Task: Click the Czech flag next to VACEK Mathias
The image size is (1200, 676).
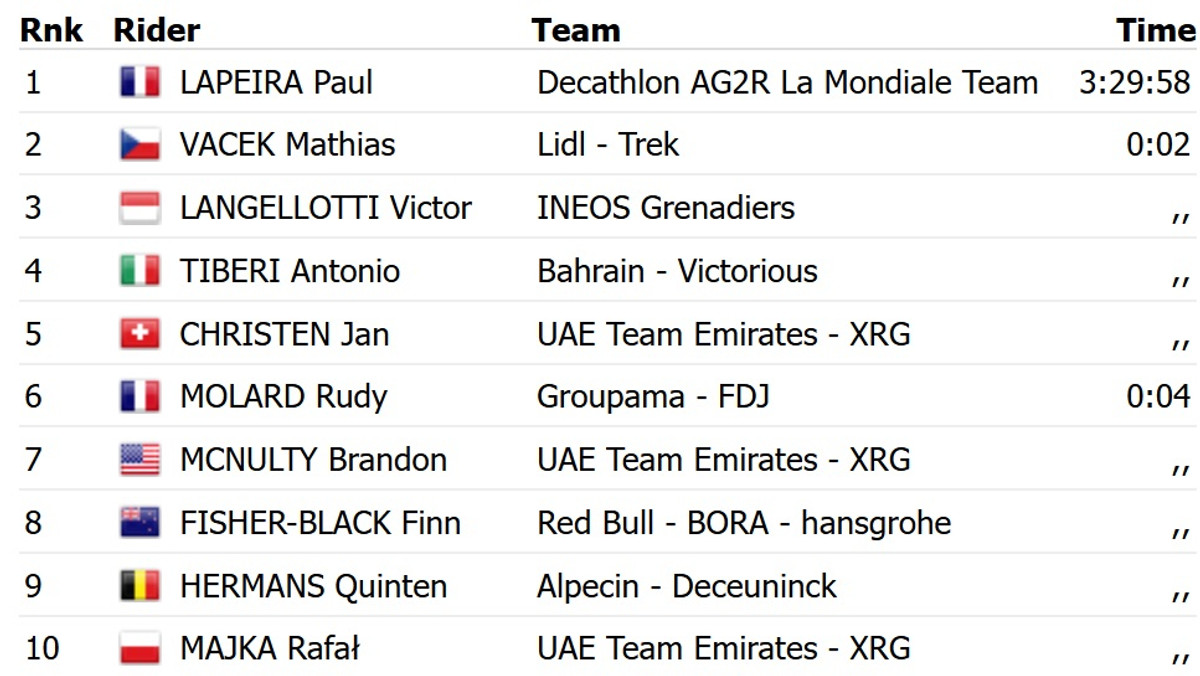Action: click(139, 145)
